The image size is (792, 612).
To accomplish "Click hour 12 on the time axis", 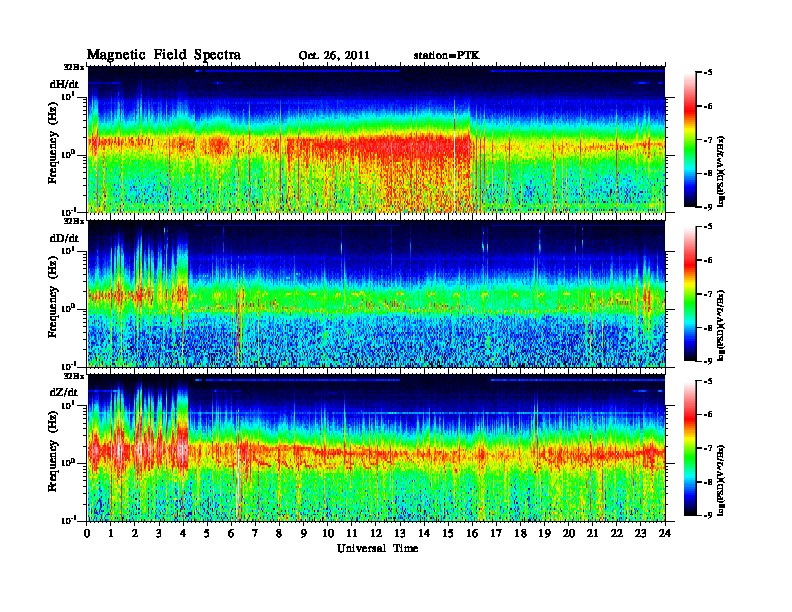I will [x=376, y=533].
